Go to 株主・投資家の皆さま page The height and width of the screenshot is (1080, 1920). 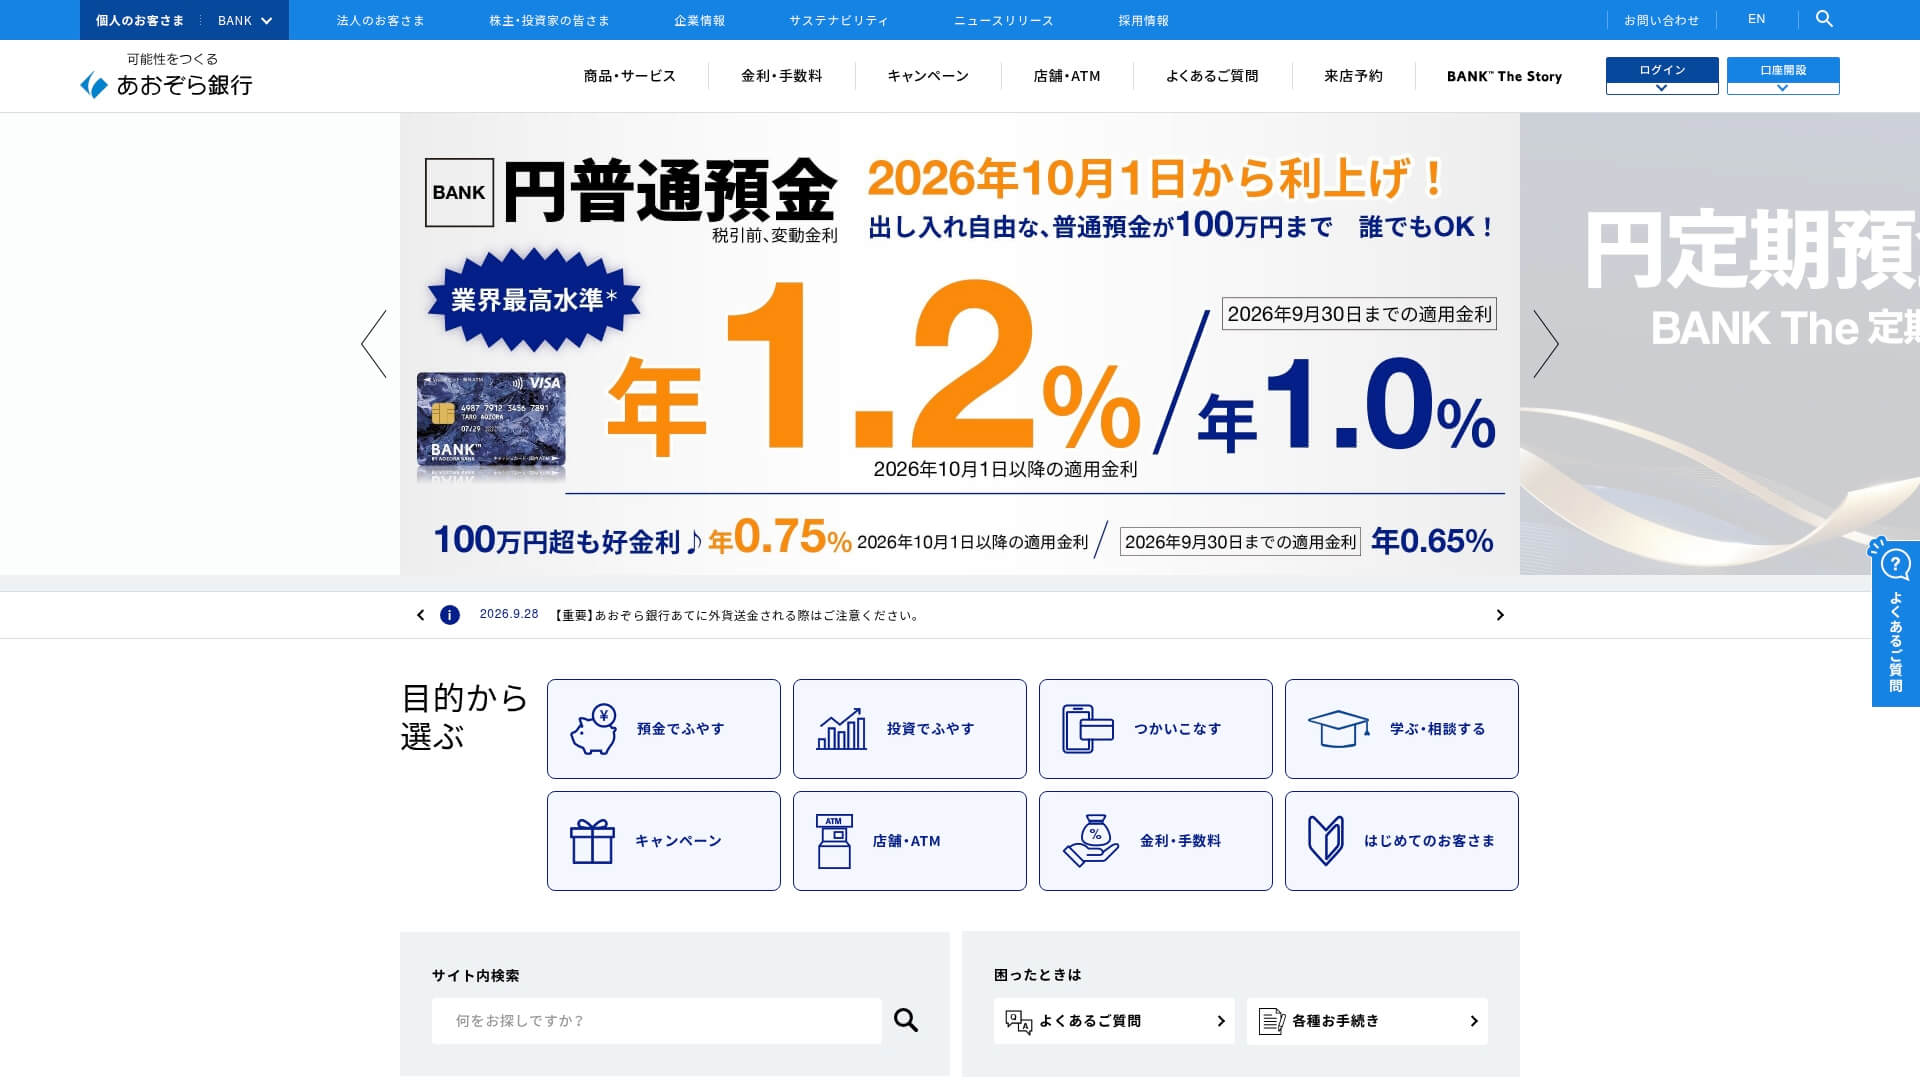coord(549,20)
